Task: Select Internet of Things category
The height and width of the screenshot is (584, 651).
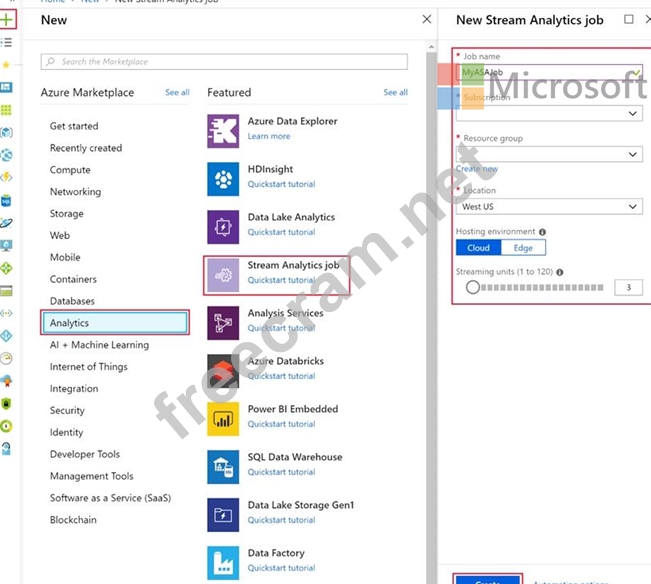Action: pyautogui.click(x=88, y=367)
